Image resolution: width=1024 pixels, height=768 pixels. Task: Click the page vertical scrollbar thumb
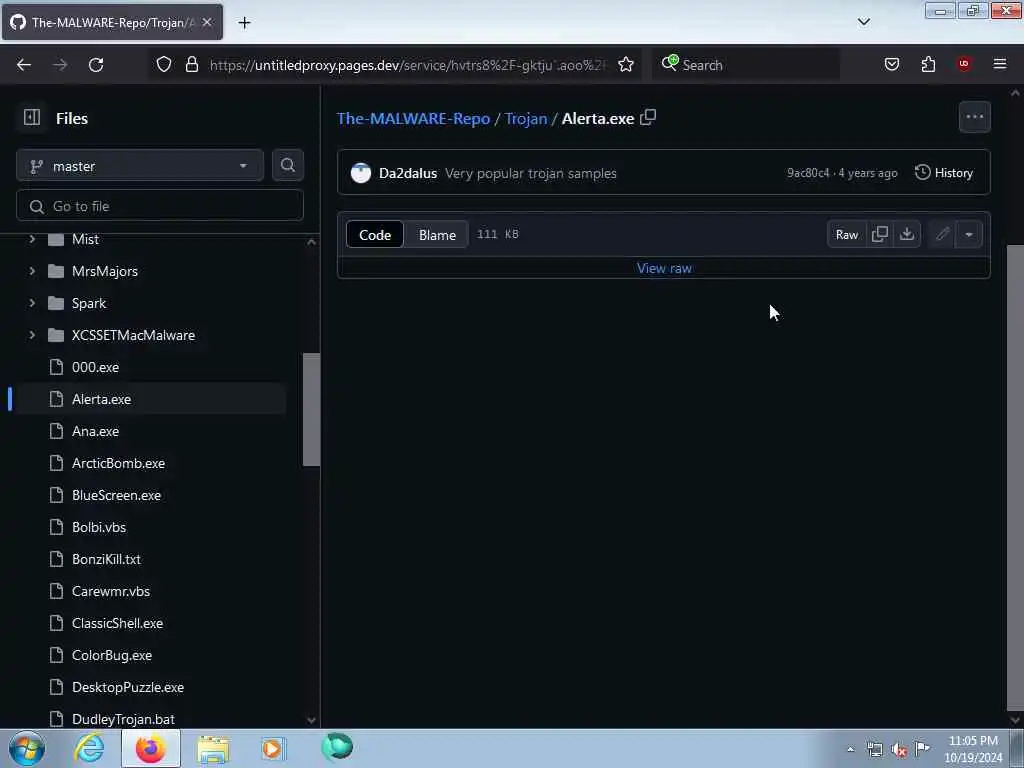1015,478
